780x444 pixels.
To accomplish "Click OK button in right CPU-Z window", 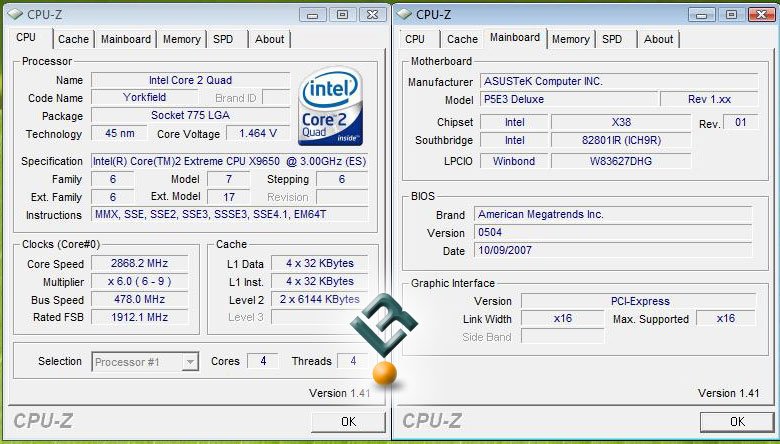I will (x=737, y=422).
